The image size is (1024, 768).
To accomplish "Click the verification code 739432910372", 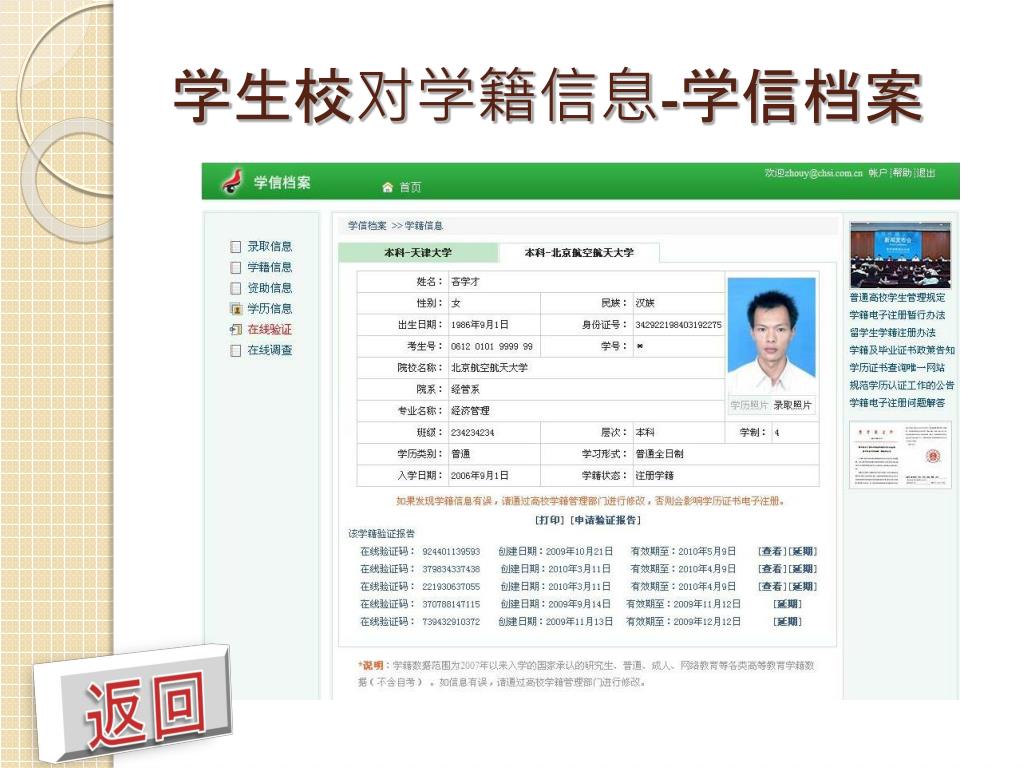I will (451, 622).
